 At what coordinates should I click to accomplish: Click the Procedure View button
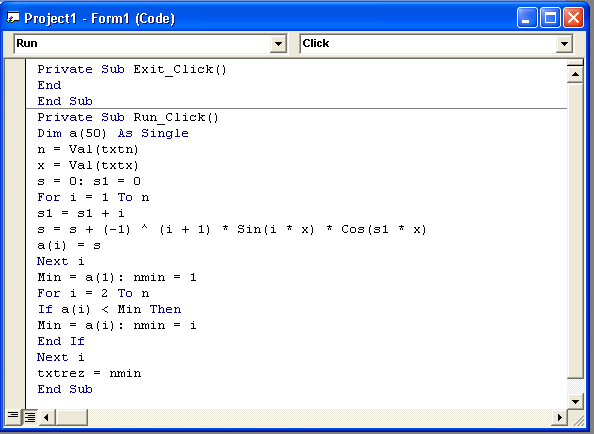pyautogui.click(x=13, y=416)
